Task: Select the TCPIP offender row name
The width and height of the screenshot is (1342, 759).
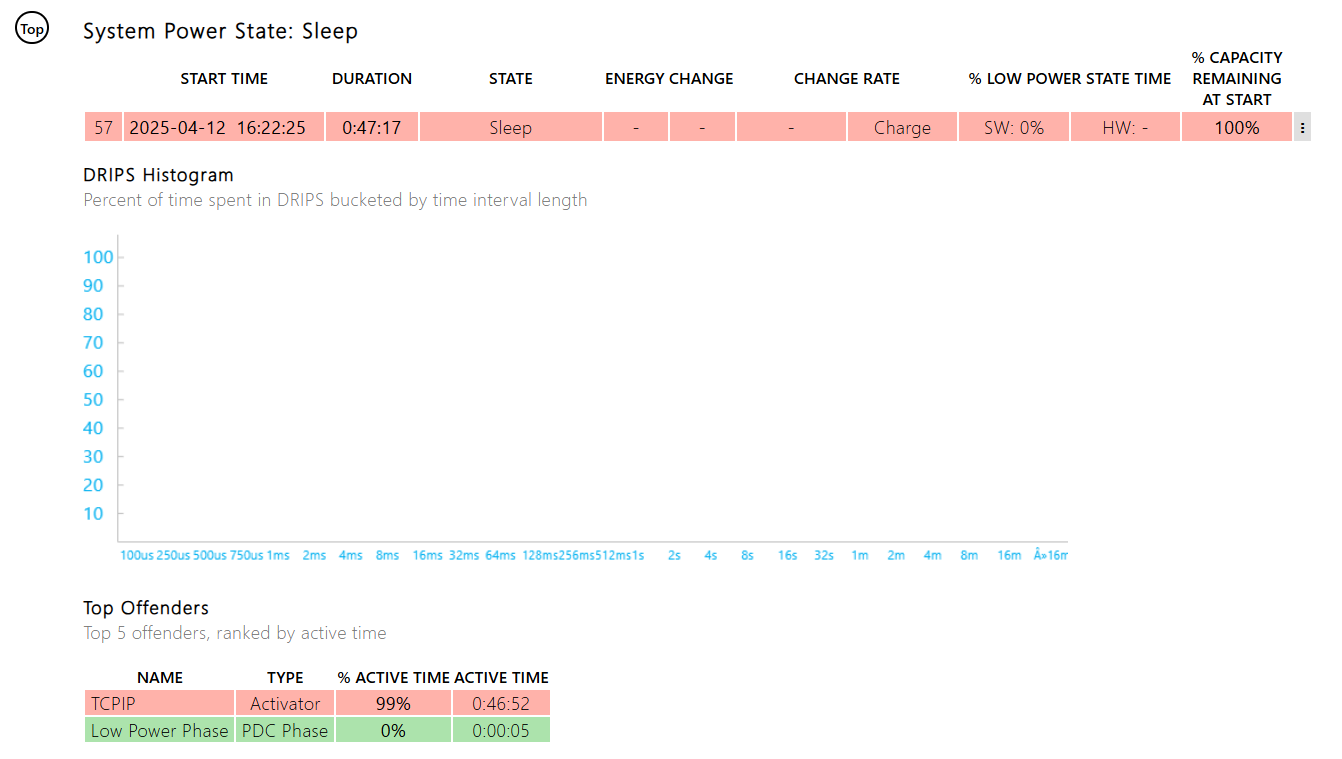Action: click(160, 704)
